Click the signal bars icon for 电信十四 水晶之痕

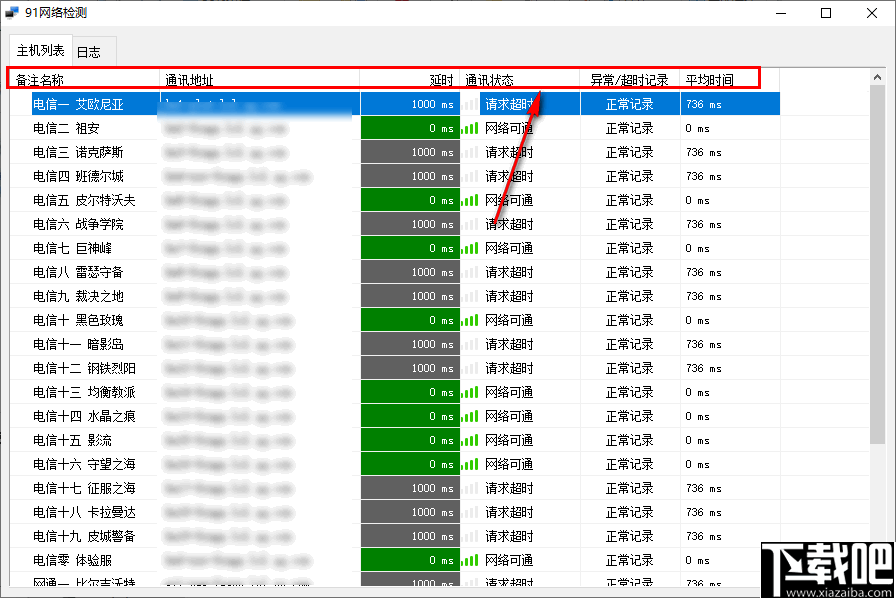point(470,416)
